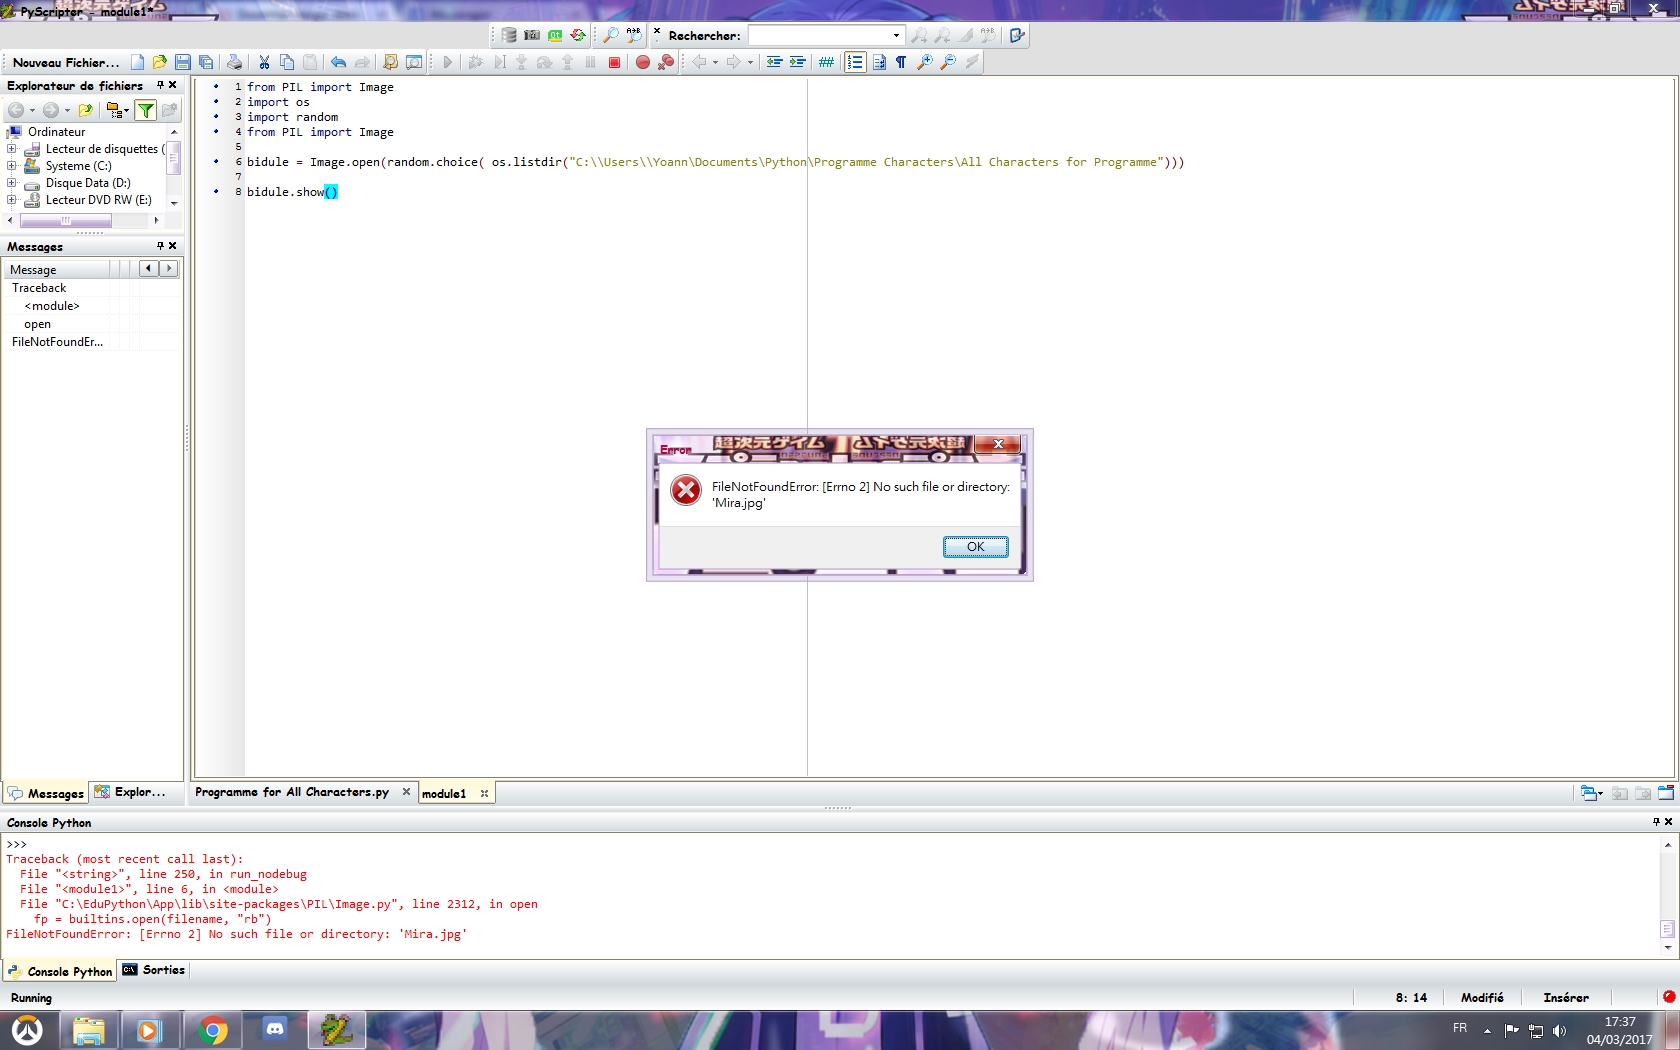Image resolution: width=1680 pixels, height=1050 pixels.
Task: Expand the Systeme (C:) drive node
Action: pyautogui.click(x=11, y=166)
